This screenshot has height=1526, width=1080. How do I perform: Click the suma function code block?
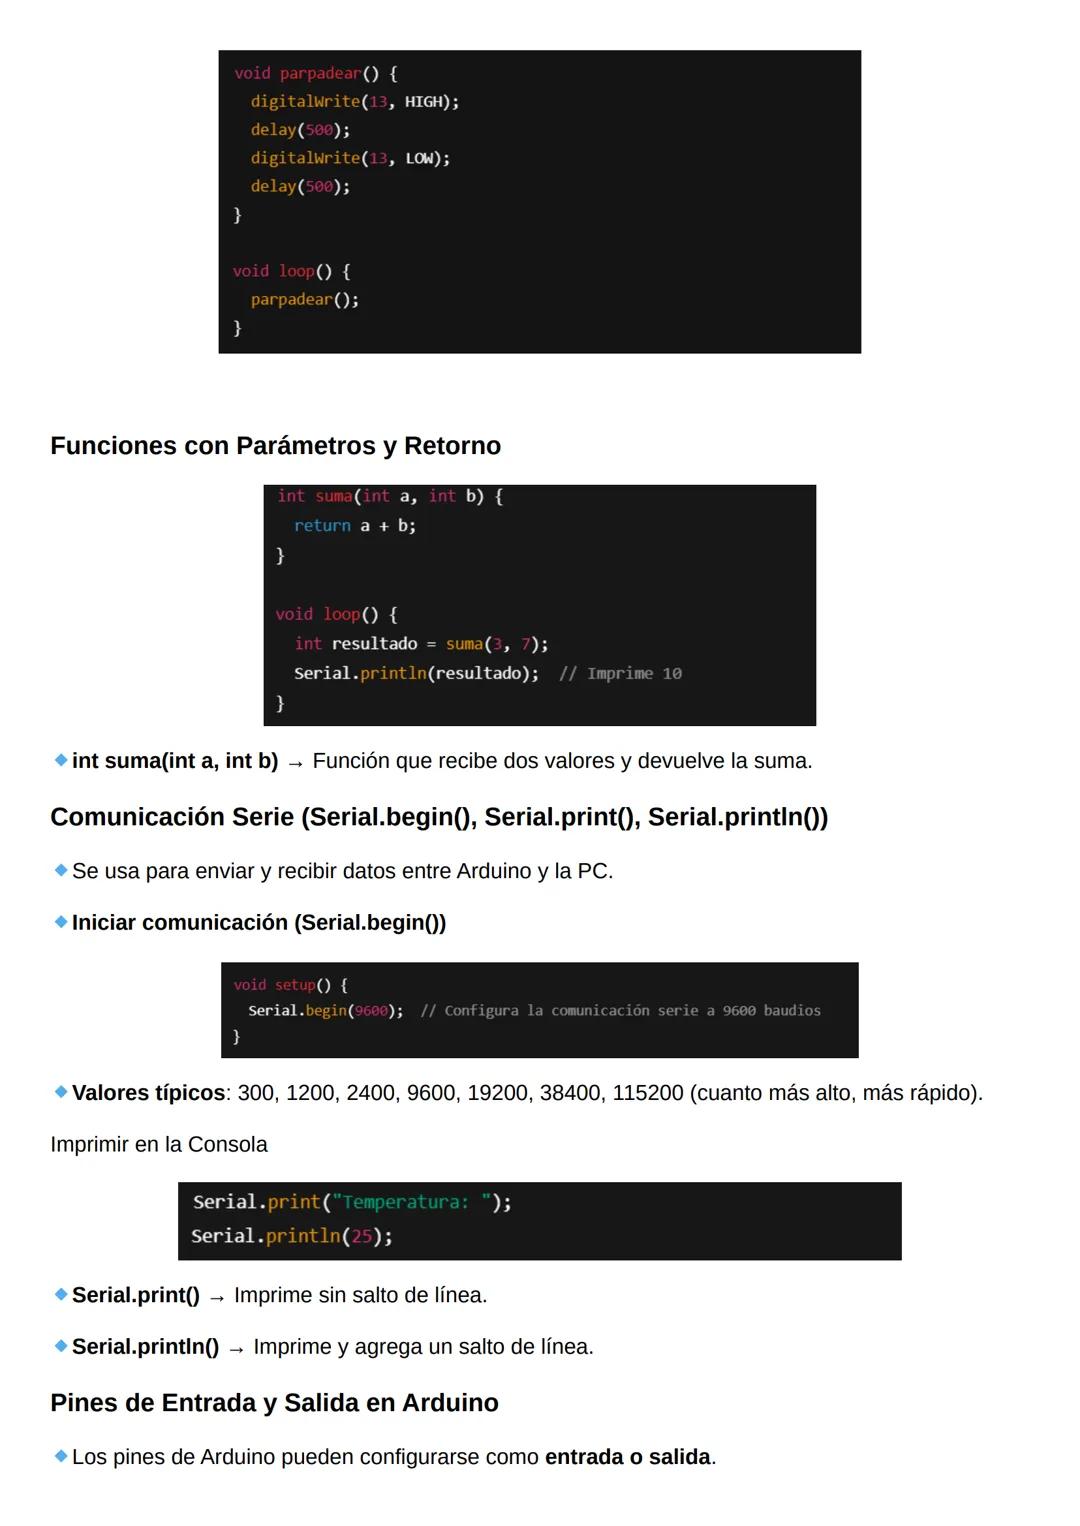pyautogui.click(x=539, y=605)
